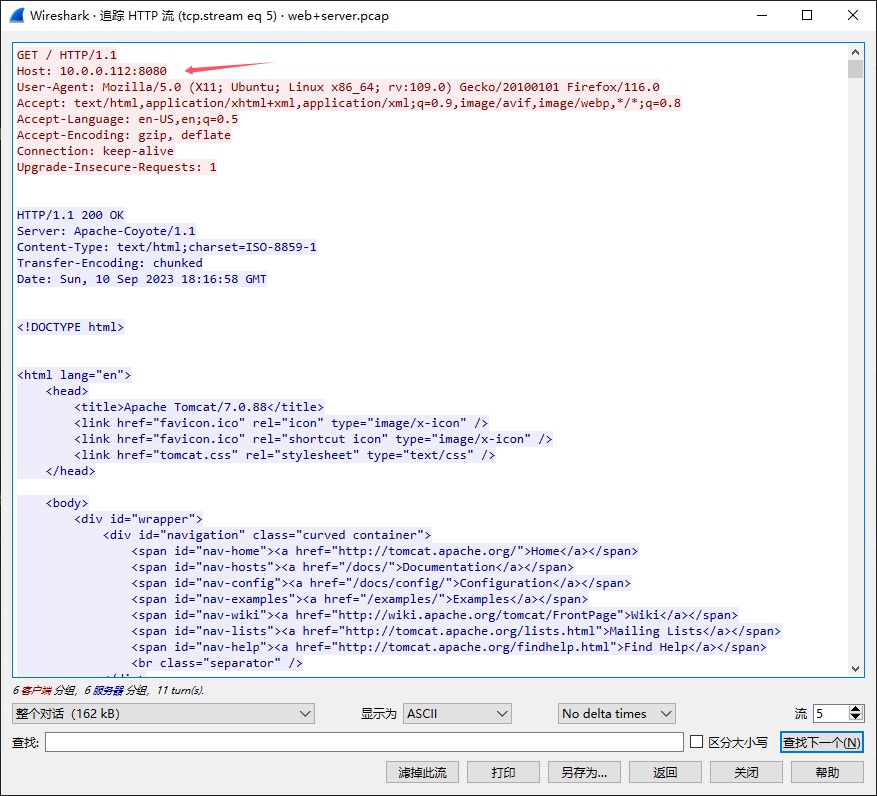Click the HTTP/1.1 200 OK response line
The height and width of the screenshot is (796, 877).
[70, 215]
